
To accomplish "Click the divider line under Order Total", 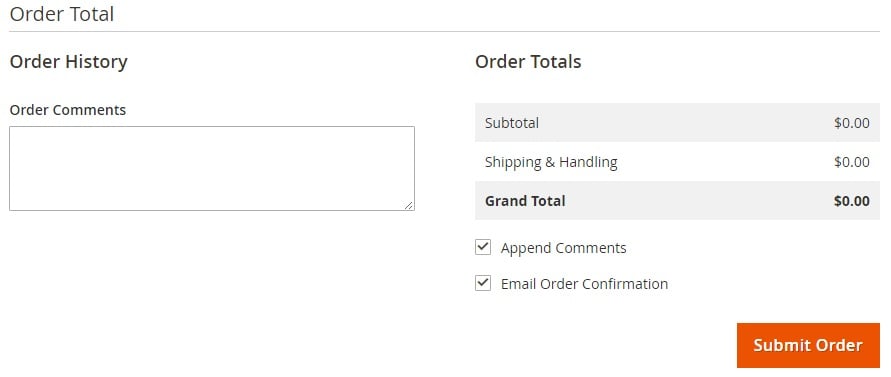I will [444, 31].
